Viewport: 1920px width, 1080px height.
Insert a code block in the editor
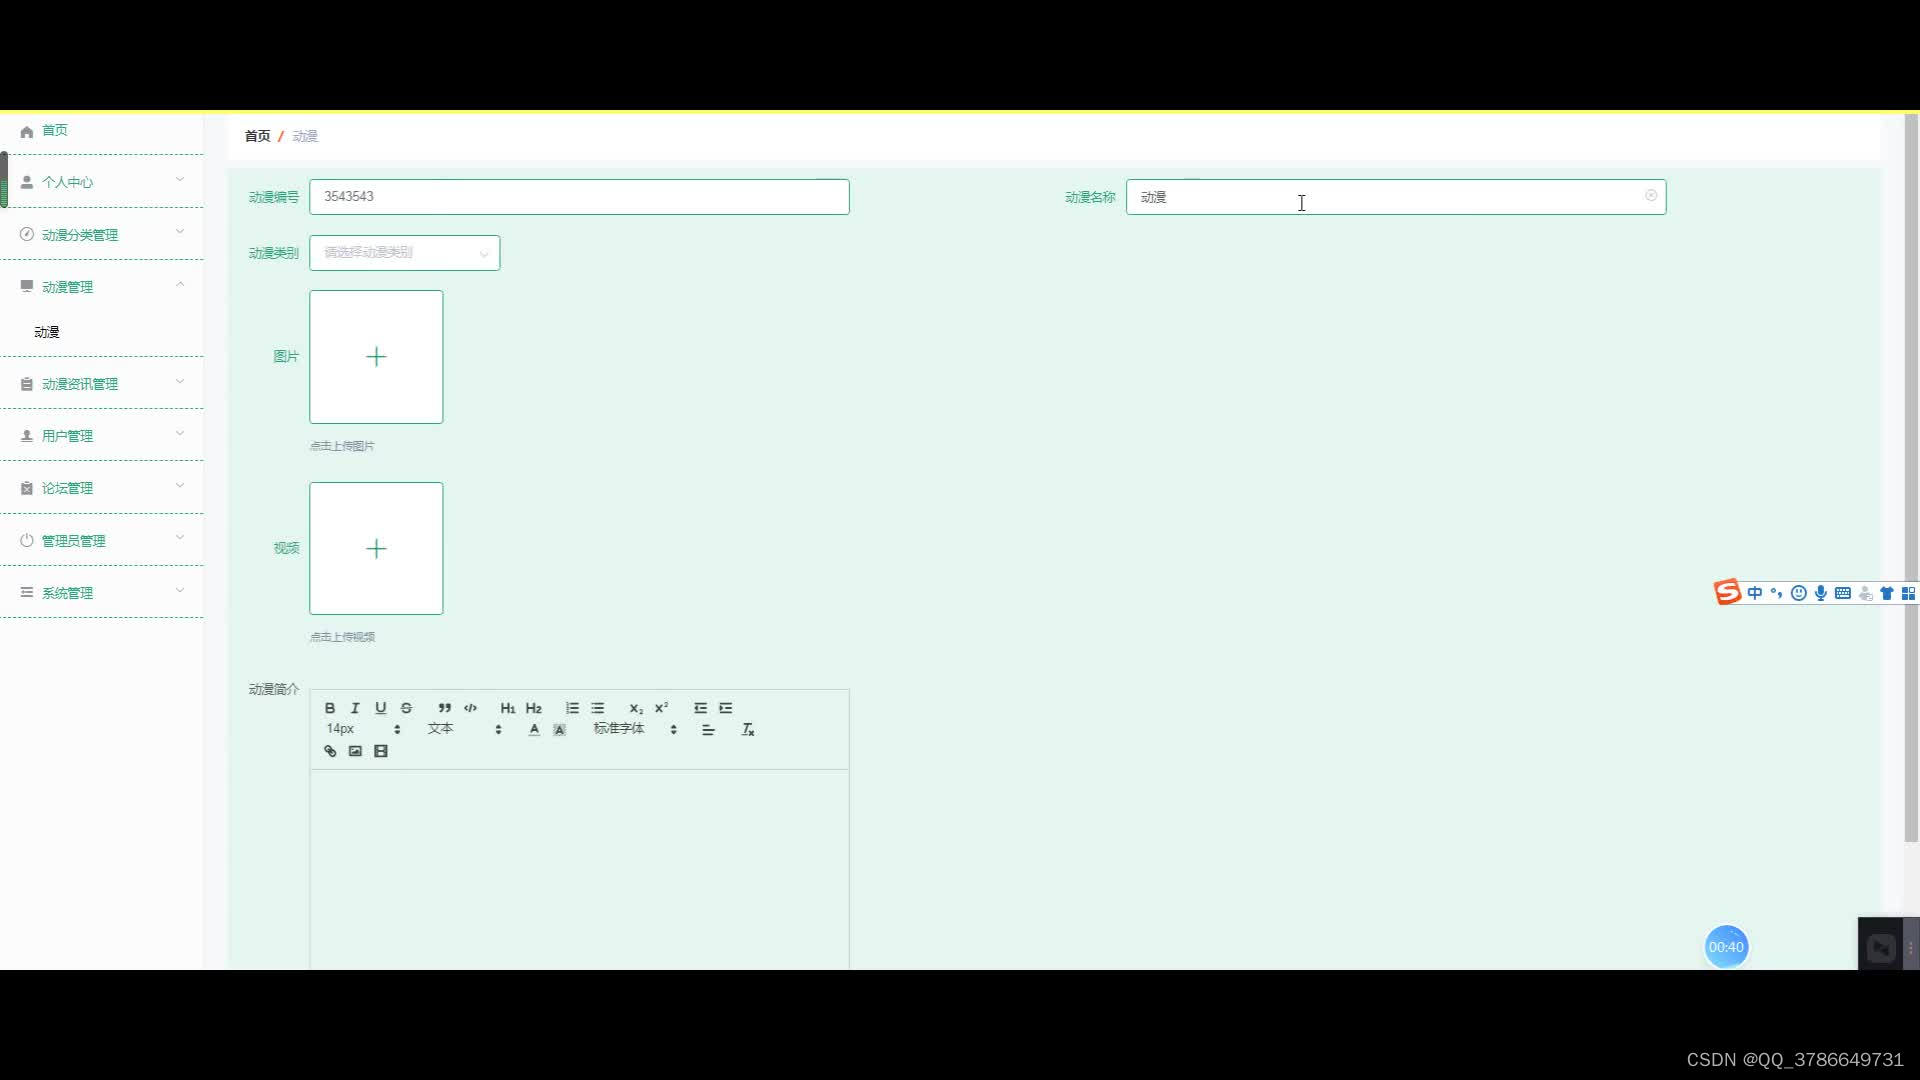470,708
